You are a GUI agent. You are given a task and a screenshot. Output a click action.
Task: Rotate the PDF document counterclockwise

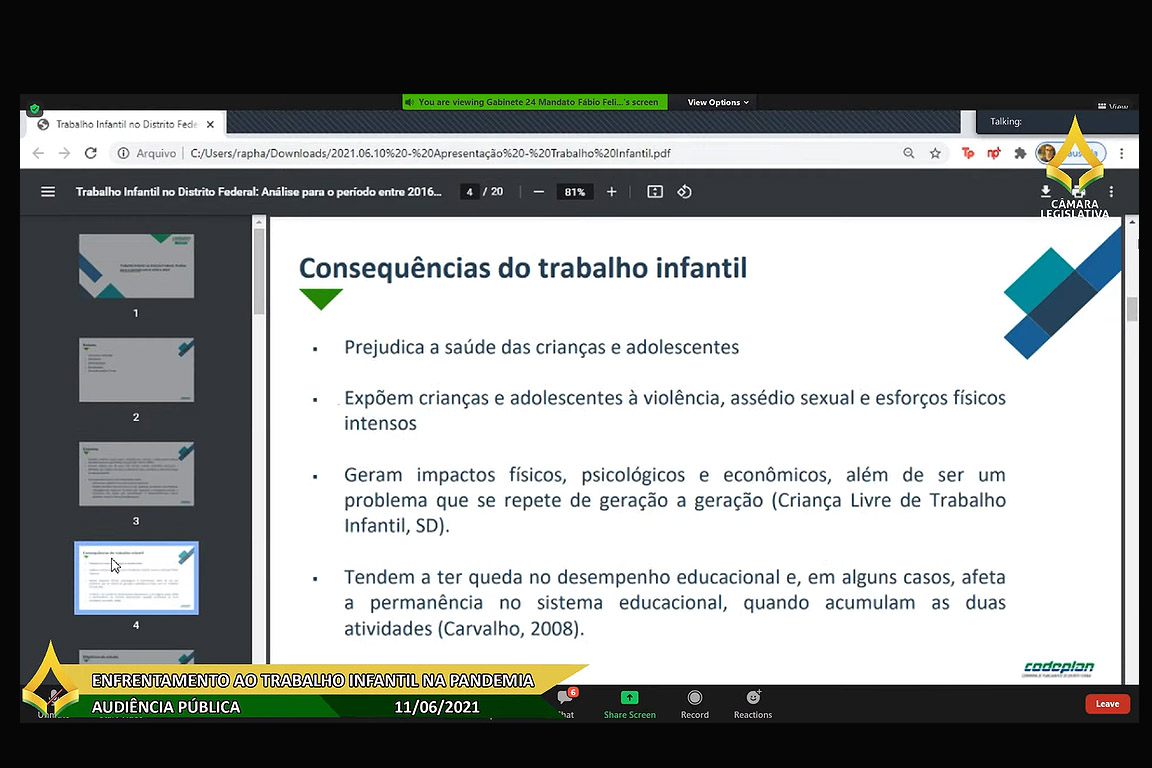click(685, 192)
